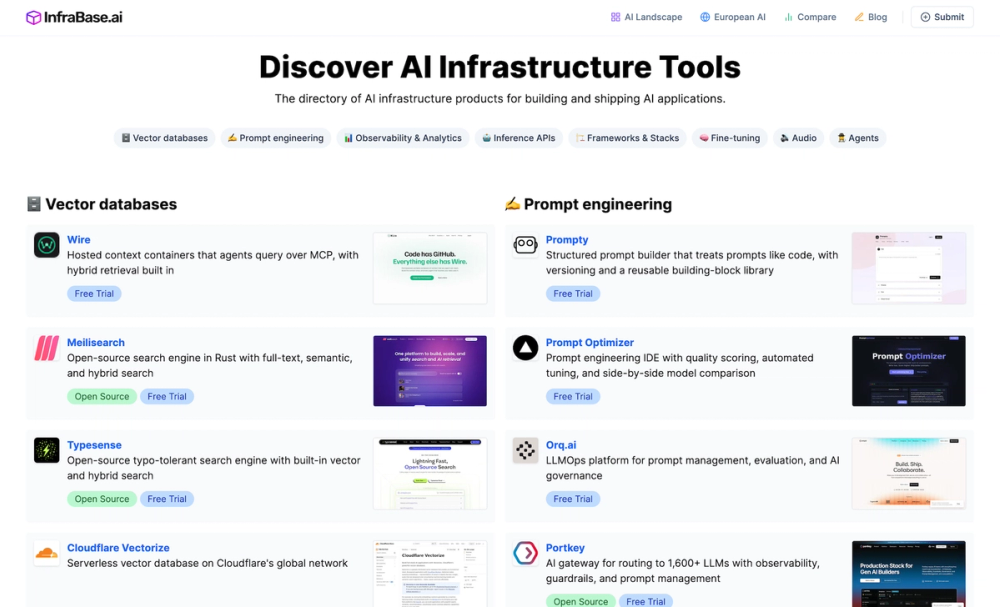Go to the Blog page

871,17
